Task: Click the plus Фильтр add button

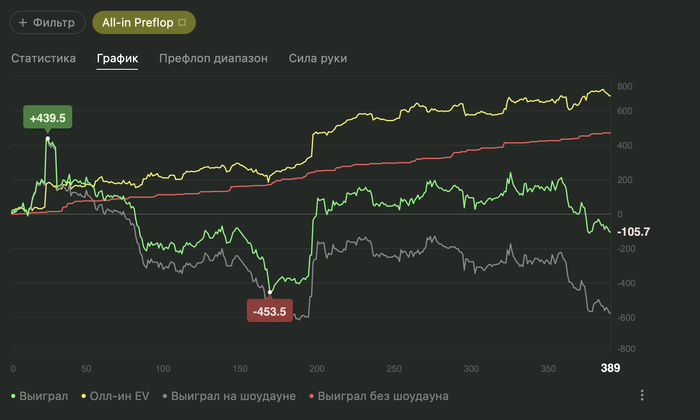Action: 45,21
